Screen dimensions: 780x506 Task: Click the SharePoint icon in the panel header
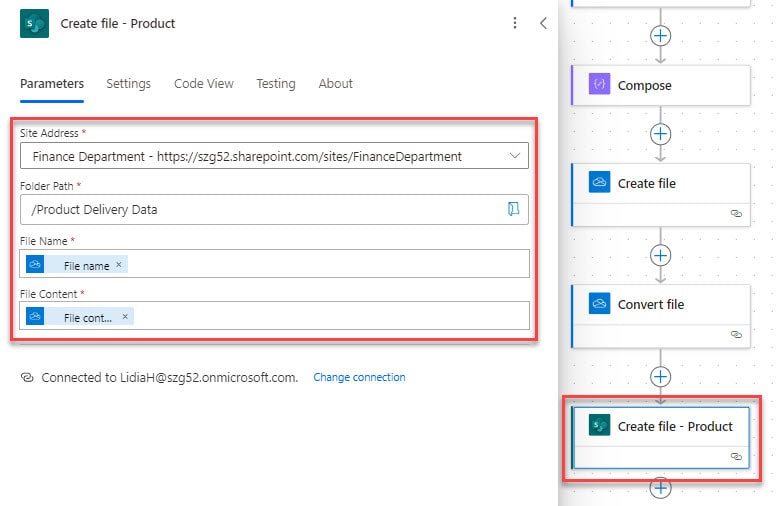tap(34, 23)
